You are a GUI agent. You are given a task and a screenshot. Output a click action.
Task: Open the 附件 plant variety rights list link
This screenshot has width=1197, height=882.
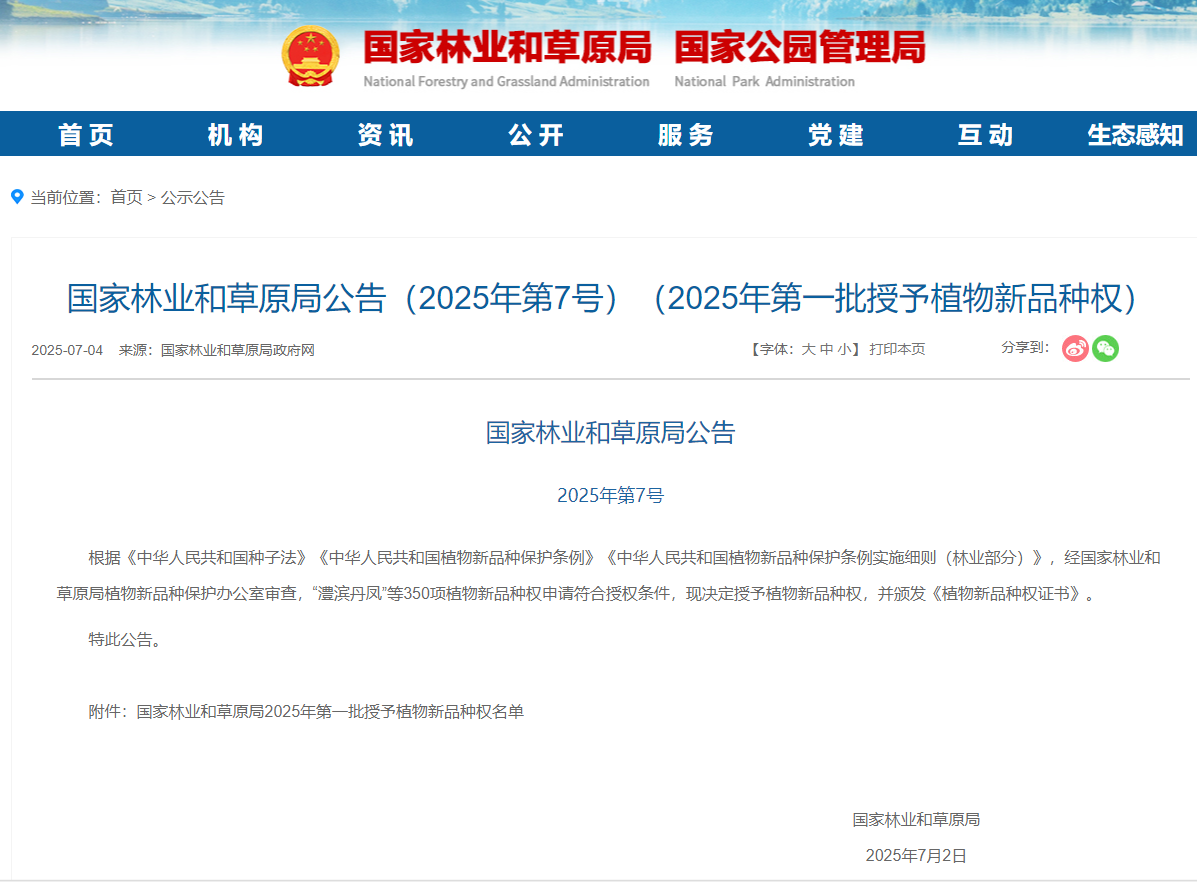click(x=330, y=712)
